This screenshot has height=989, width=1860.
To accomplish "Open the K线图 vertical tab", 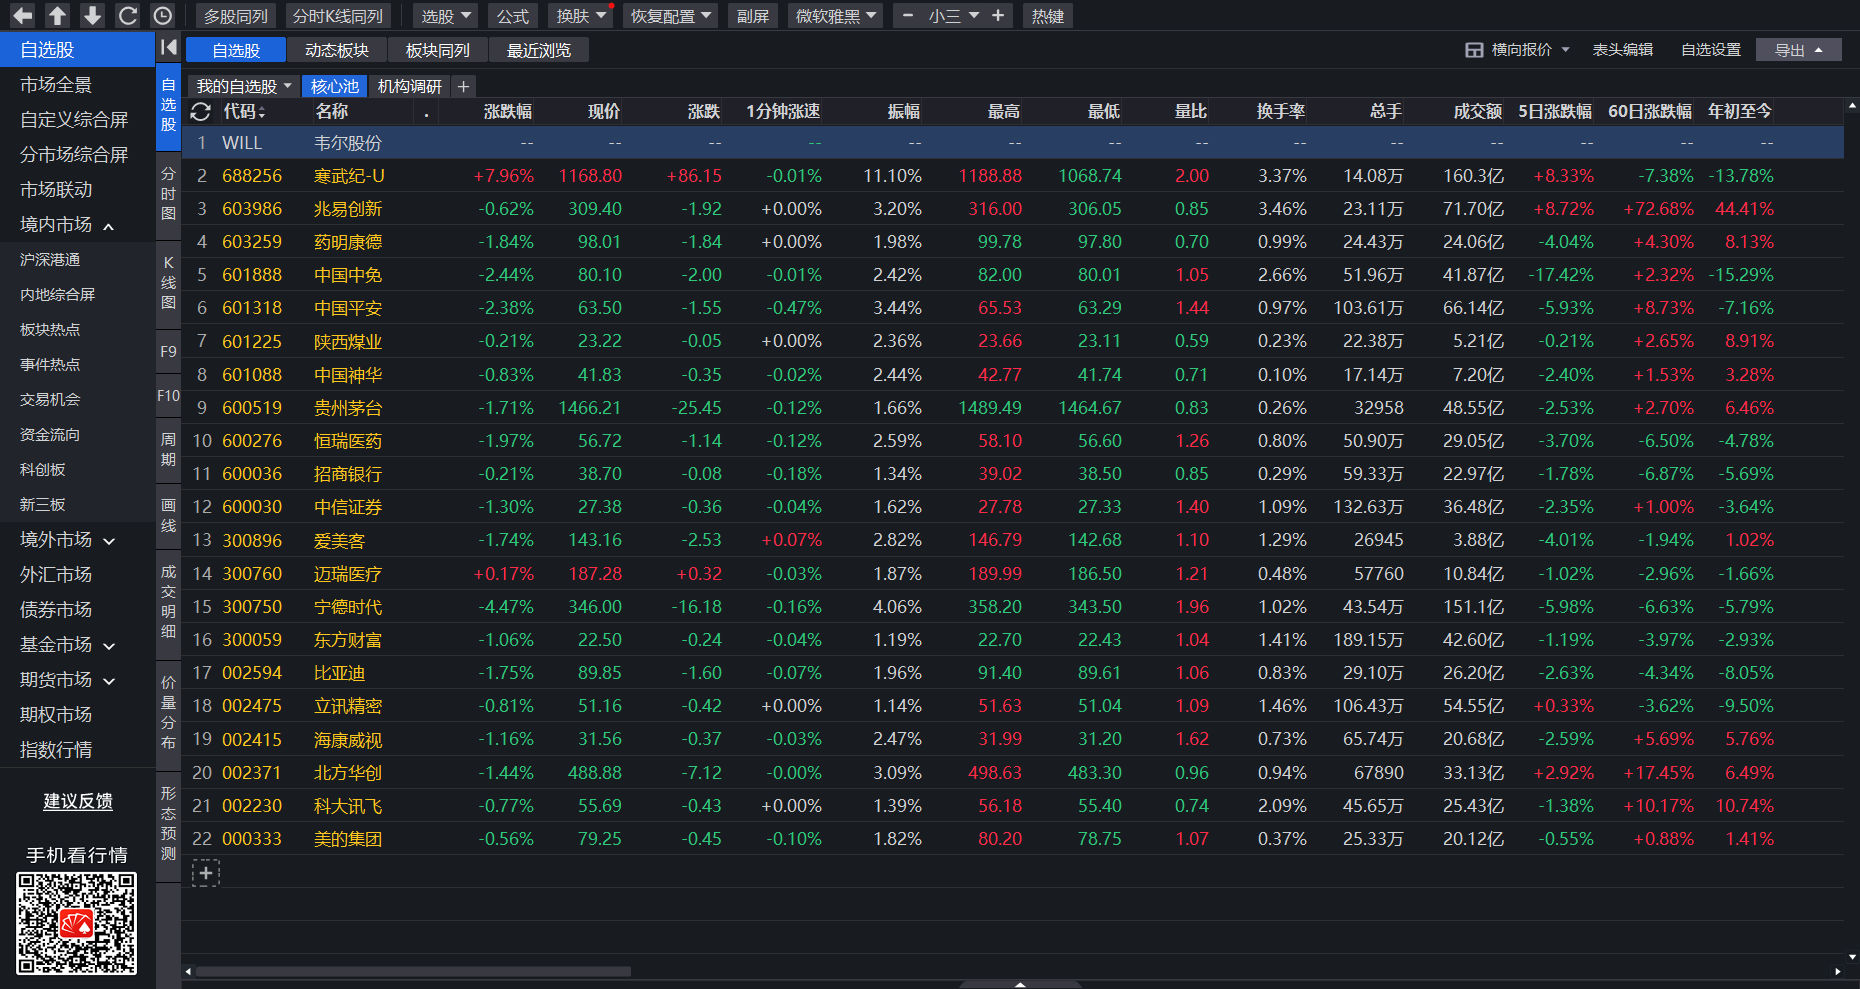I will (x=168, y=282).
